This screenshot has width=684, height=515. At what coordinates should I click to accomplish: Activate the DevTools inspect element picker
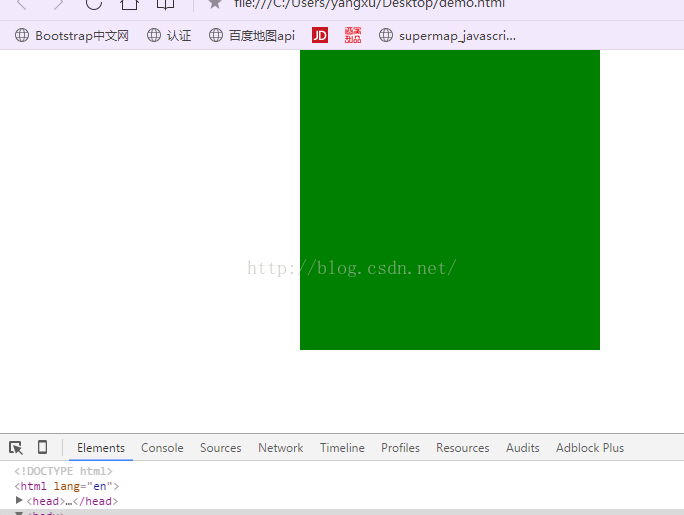click(x=16, y=448)
